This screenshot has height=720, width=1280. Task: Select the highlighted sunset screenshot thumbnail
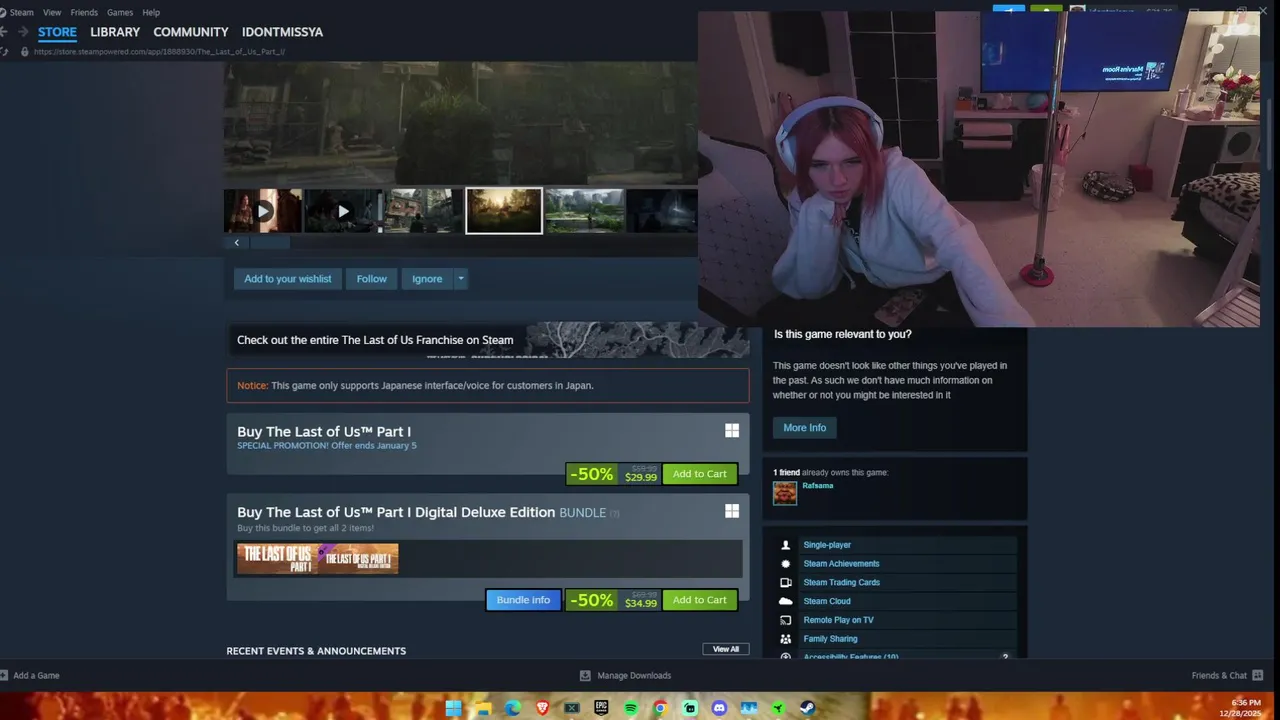(x=504, y=211)
